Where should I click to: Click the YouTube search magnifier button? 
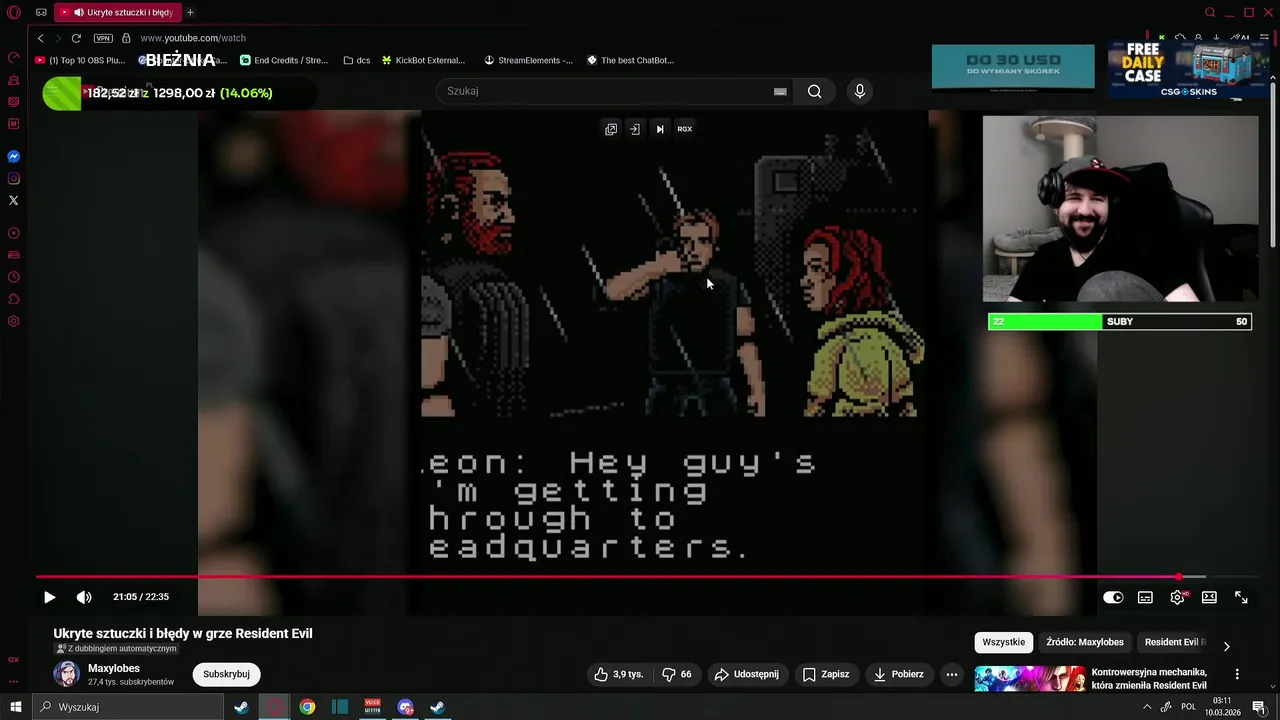(814, 91)
